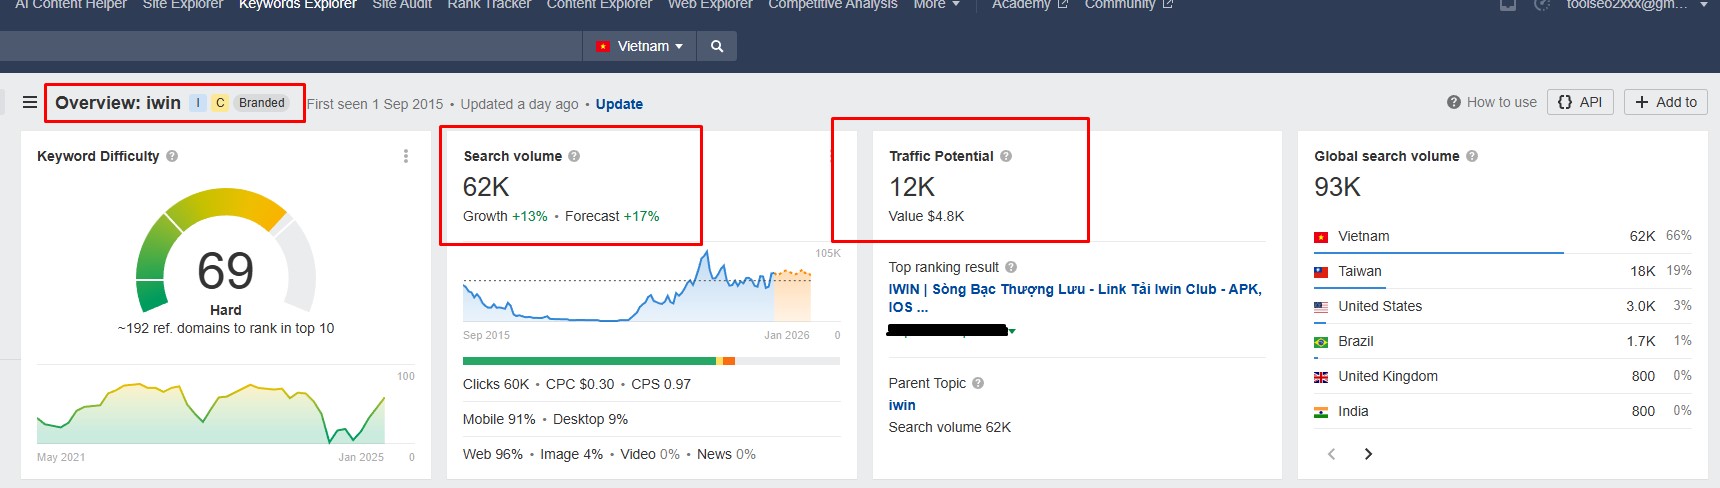The height and width of the screenshot is (488, 1720).
Task: Click the Keyword Difficulty help icon
Action: tap(172, 156)
